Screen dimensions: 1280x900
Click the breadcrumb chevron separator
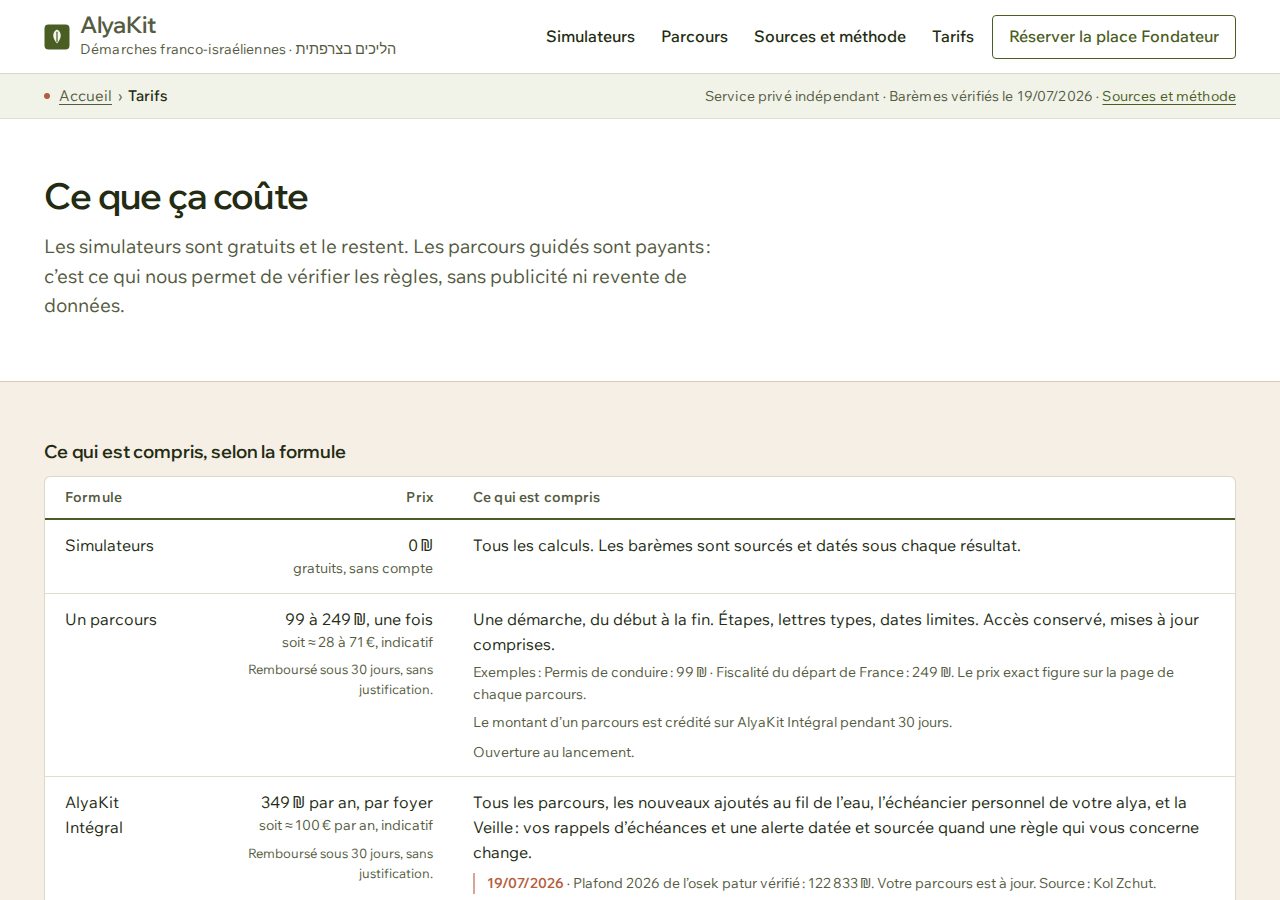pos(120,96)
